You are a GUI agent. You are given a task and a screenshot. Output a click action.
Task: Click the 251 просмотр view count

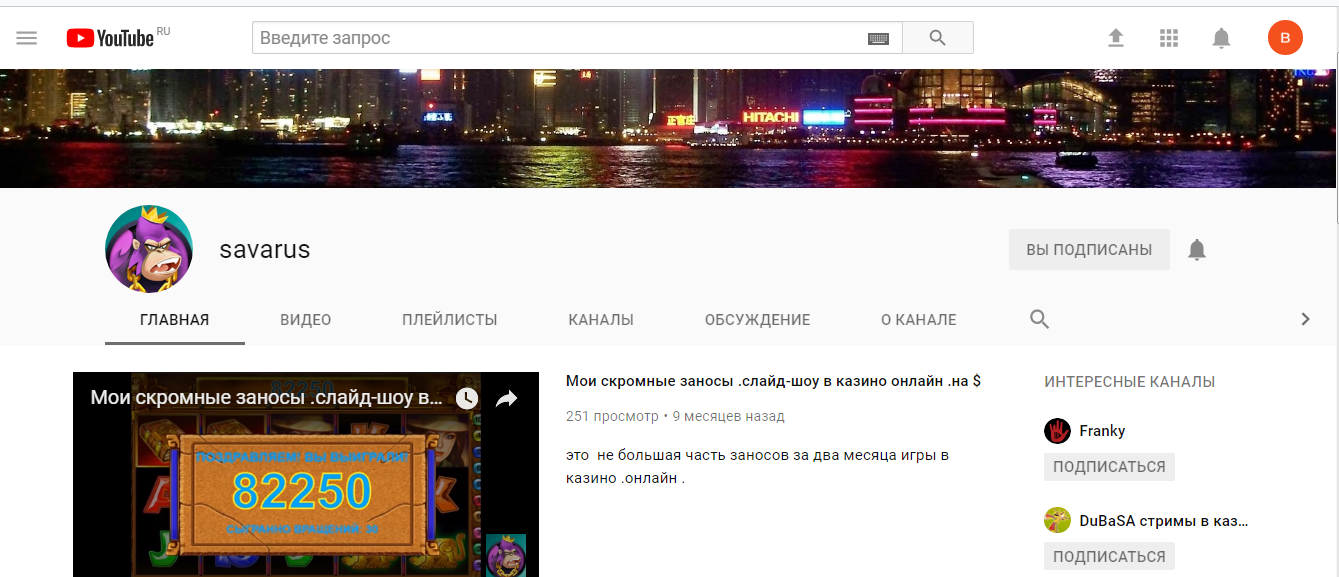[x=612, y=416]
